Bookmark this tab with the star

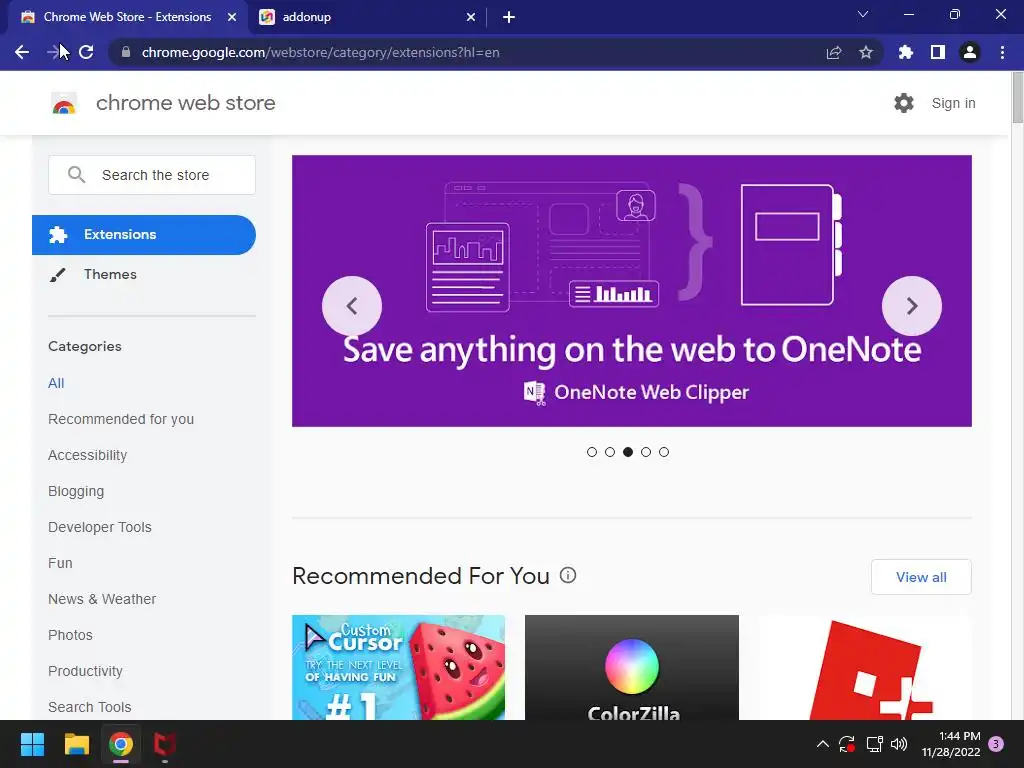(866, 52)
